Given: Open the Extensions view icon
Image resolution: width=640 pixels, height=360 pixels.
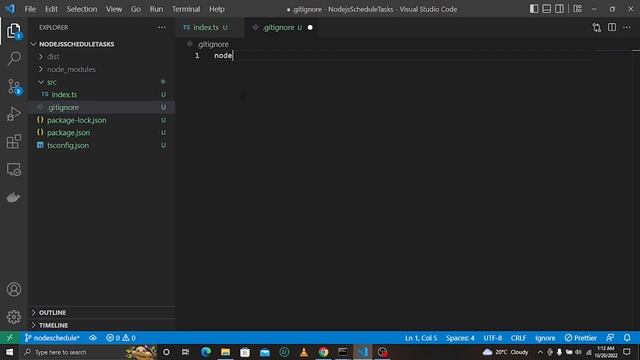Looking at the screenshot, I should pos(14,142).
